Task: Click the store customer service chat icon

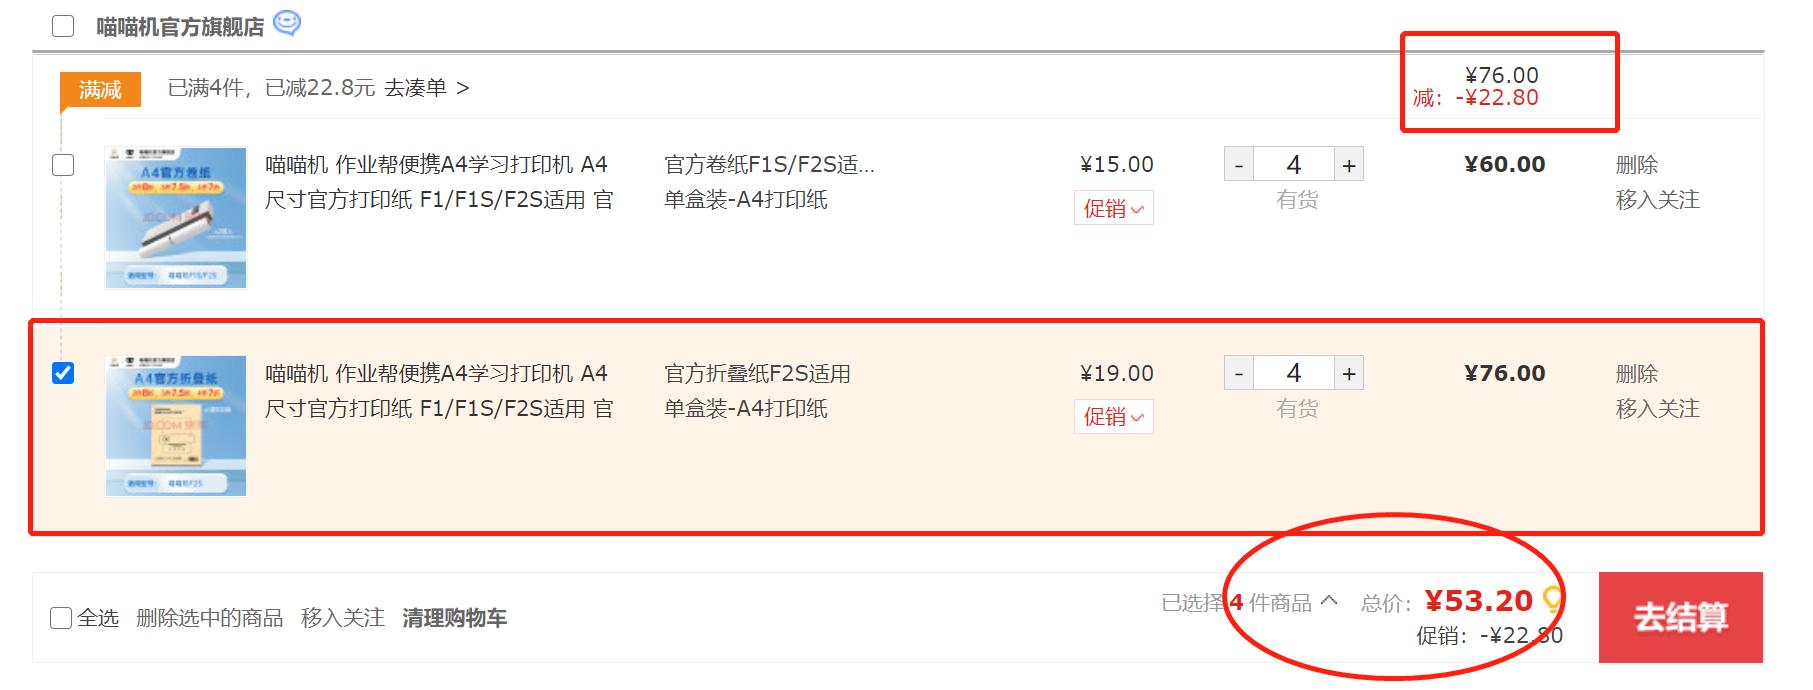Action: pos(288,23)
